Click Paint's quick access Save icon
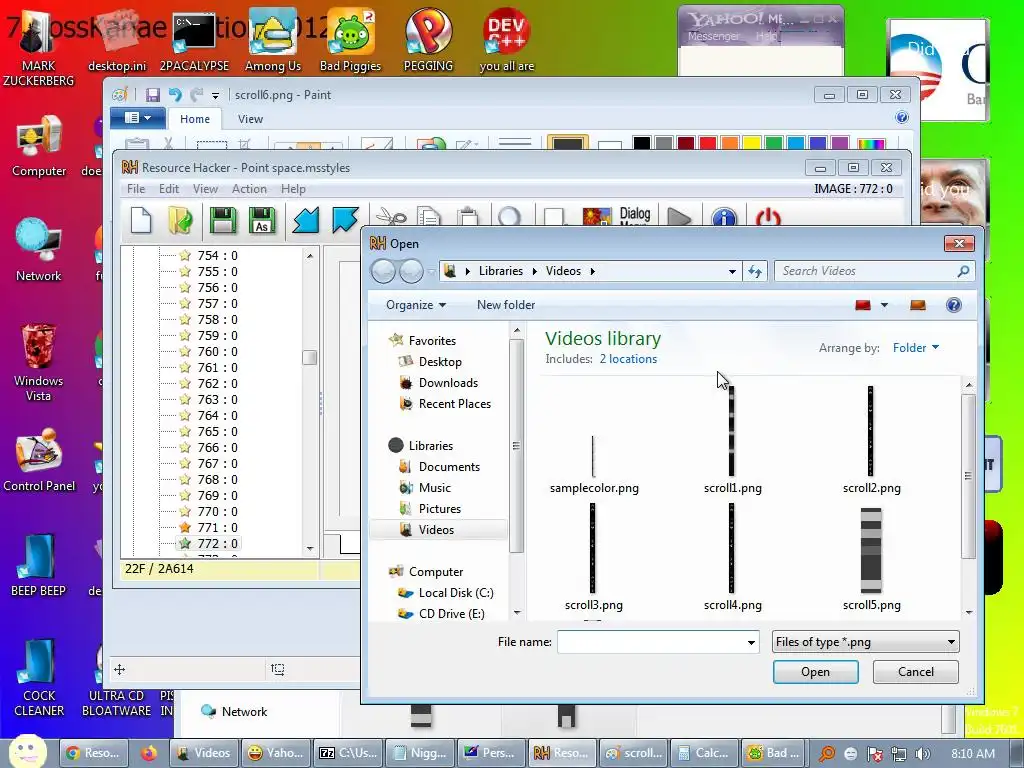Image resolution: width=1024 pixels, height=768 pixels. 153,95
